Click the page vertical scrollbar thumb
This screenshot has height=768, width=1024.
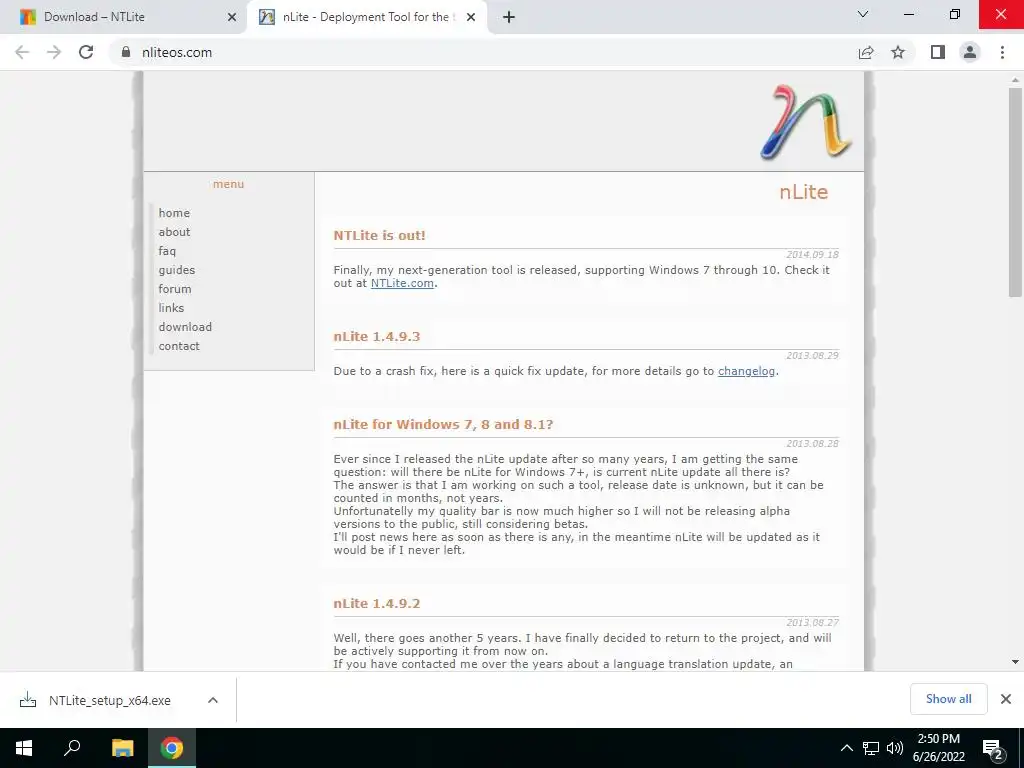[1015, 193]
